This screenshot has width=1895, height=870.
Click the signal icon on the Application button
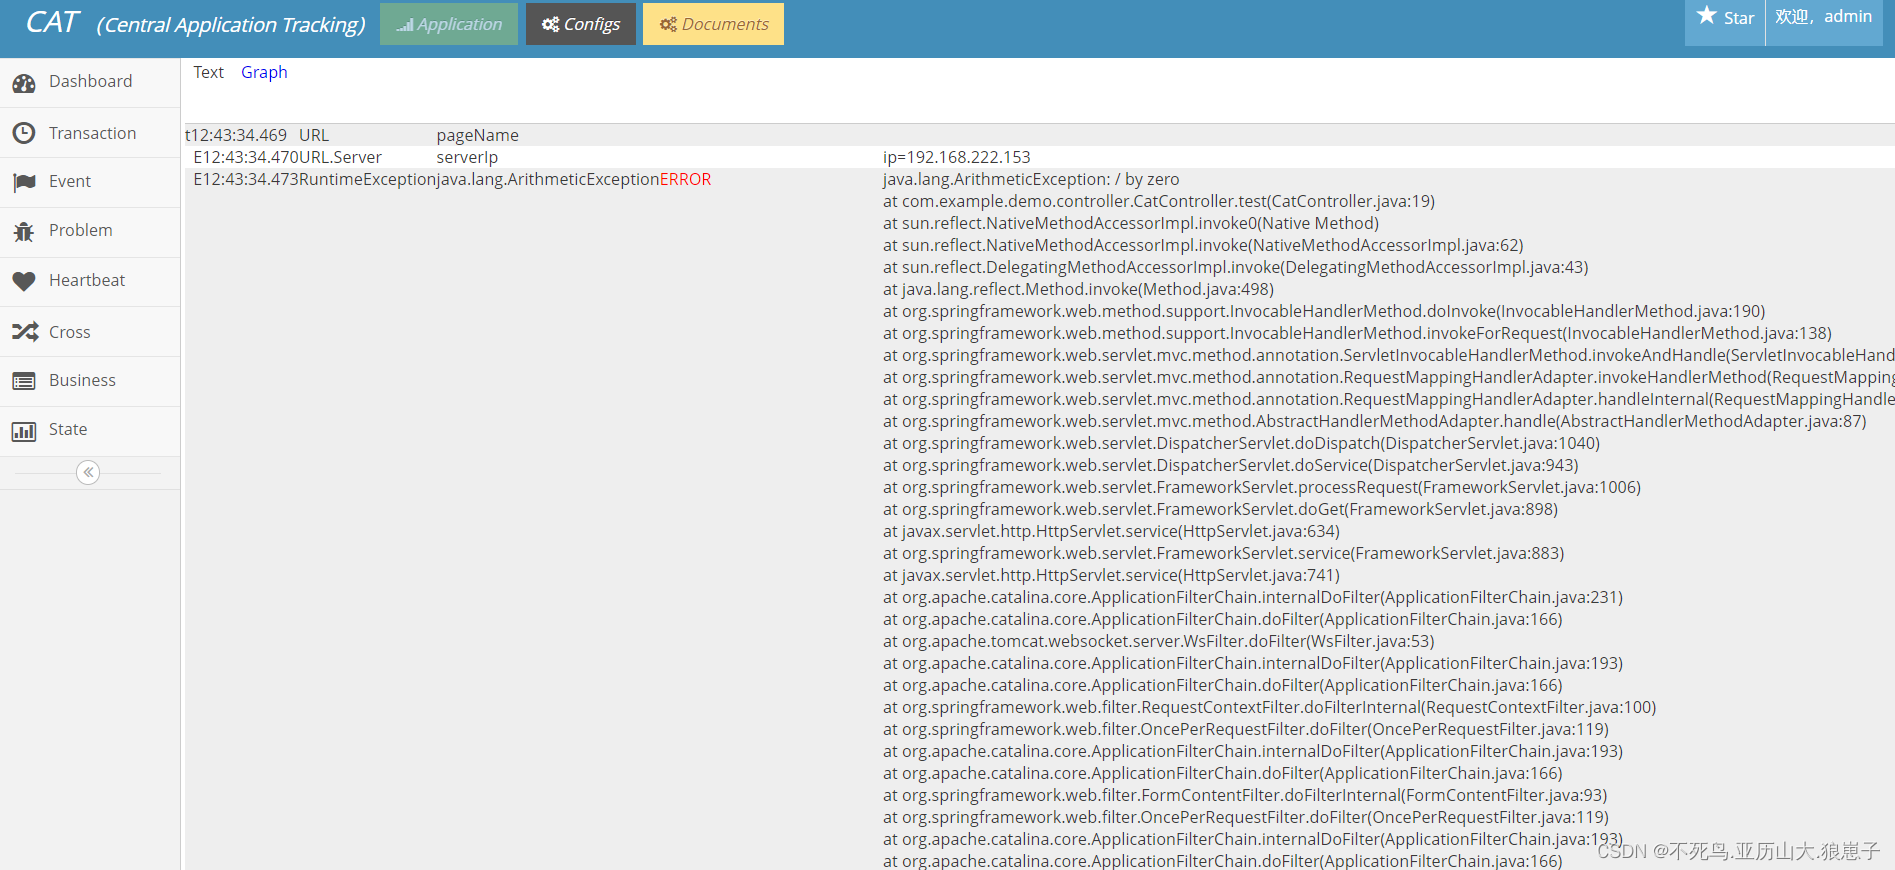coord(405,25)
